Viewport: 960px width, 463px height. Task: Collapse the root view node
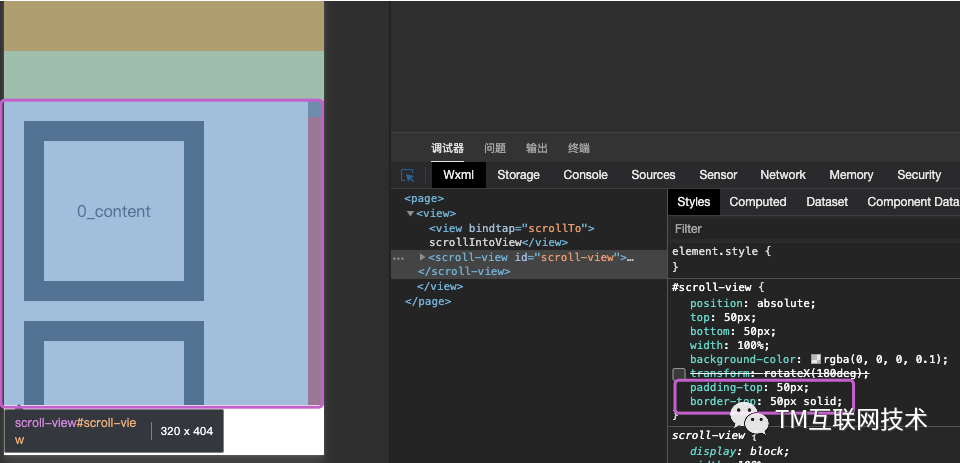[x=410, y=214]
